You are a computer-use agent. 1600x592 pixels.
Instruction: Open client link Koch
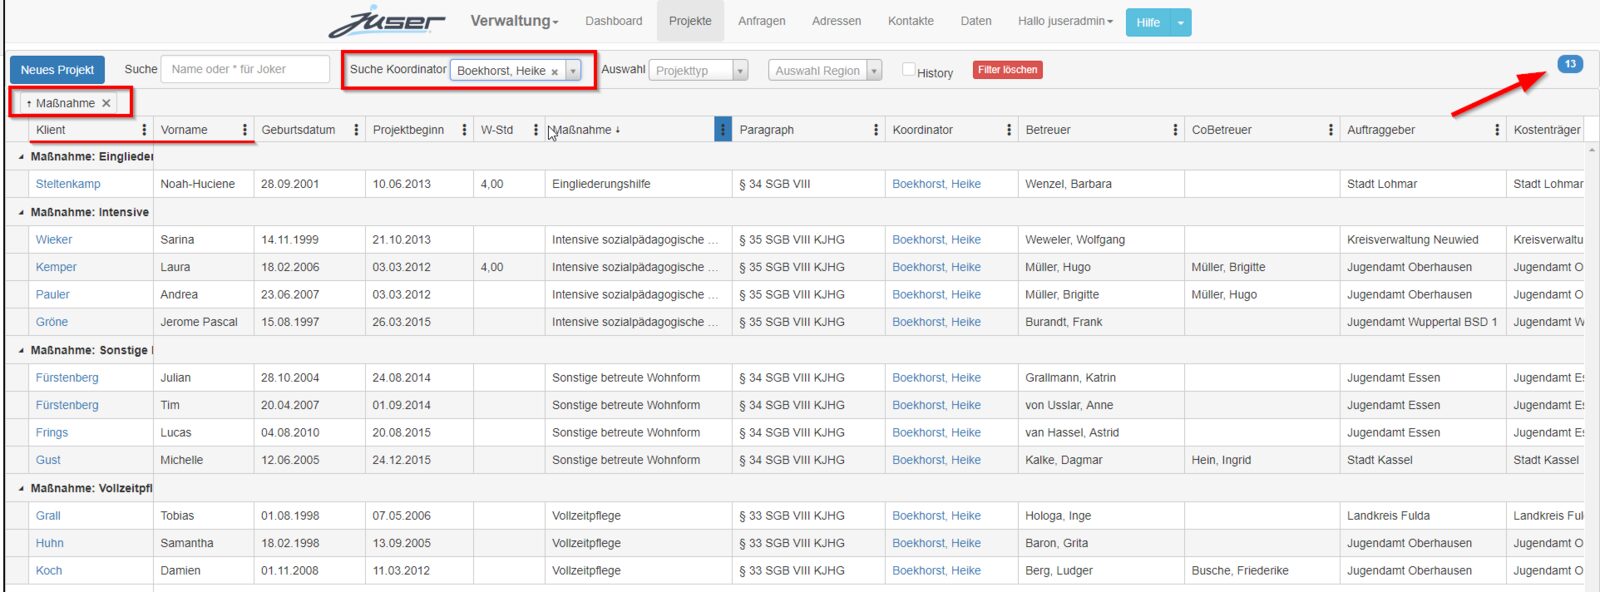(49, 571)
